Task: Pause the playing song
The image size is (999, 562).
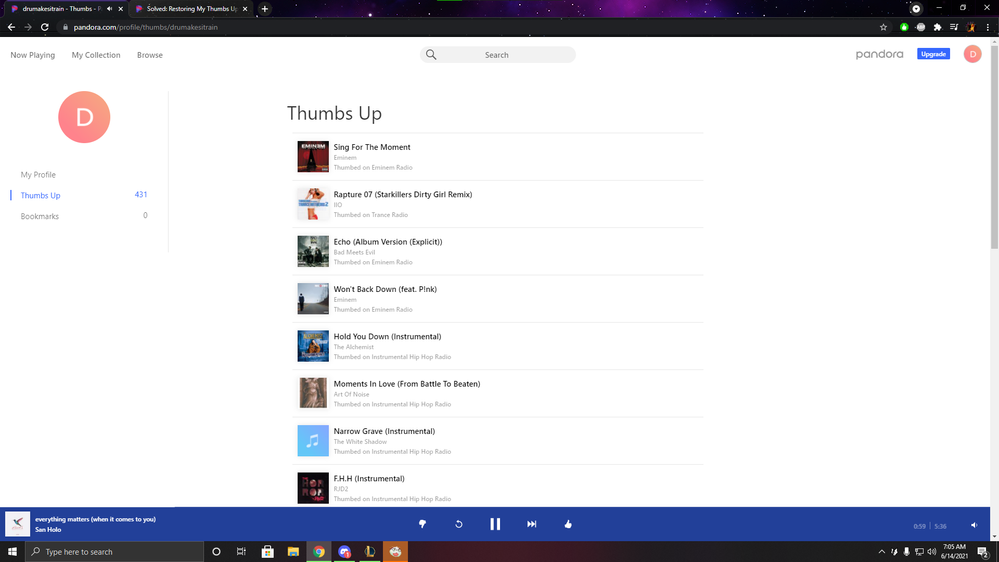Action: [495, 524]
